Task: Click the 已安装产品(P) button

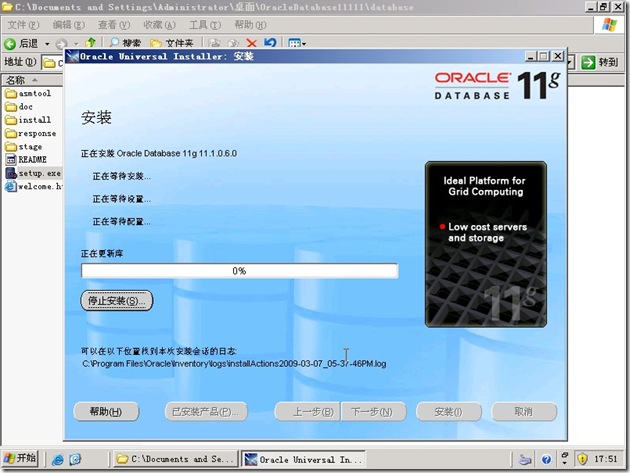Action: [x=206, y=412]
